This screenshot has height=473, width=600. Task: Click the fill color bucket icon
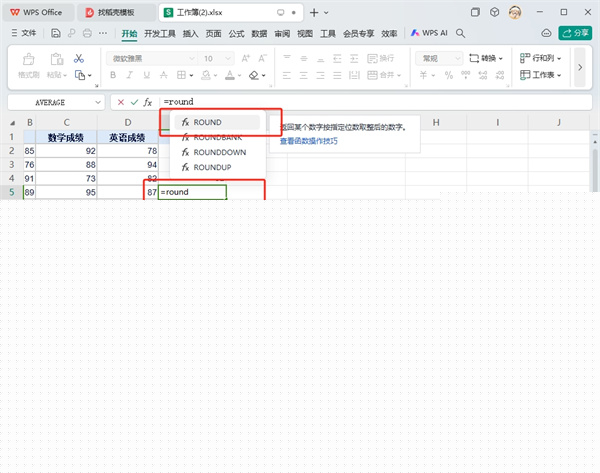206,75
